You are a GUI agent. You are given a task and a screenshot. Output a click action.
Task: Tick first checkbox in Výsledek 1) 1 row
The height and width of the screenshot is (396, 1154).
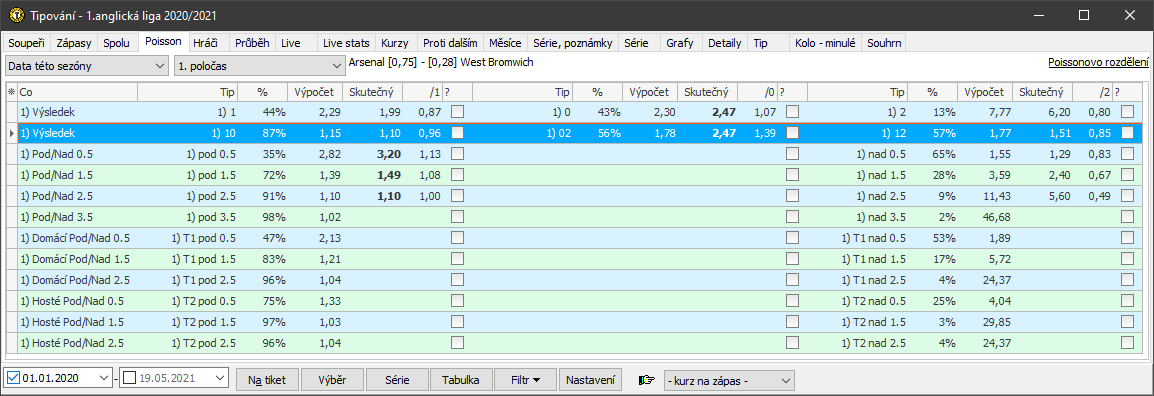pos(458,112)
